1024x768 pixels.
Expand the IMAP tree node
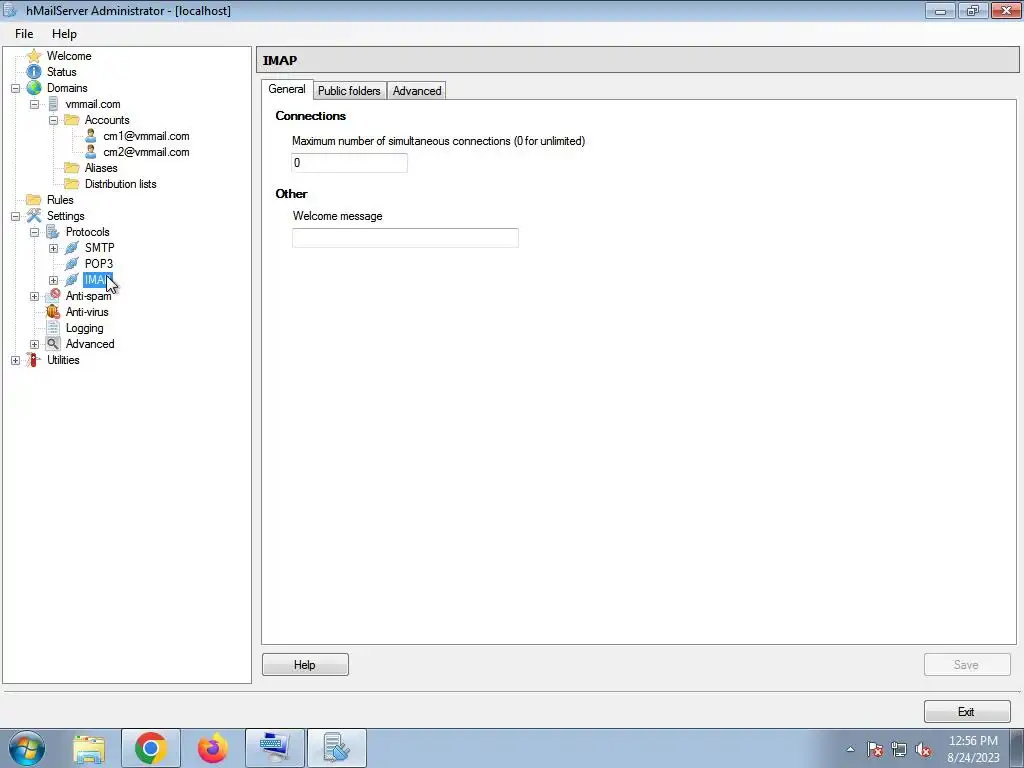click(x=53, y=280)
